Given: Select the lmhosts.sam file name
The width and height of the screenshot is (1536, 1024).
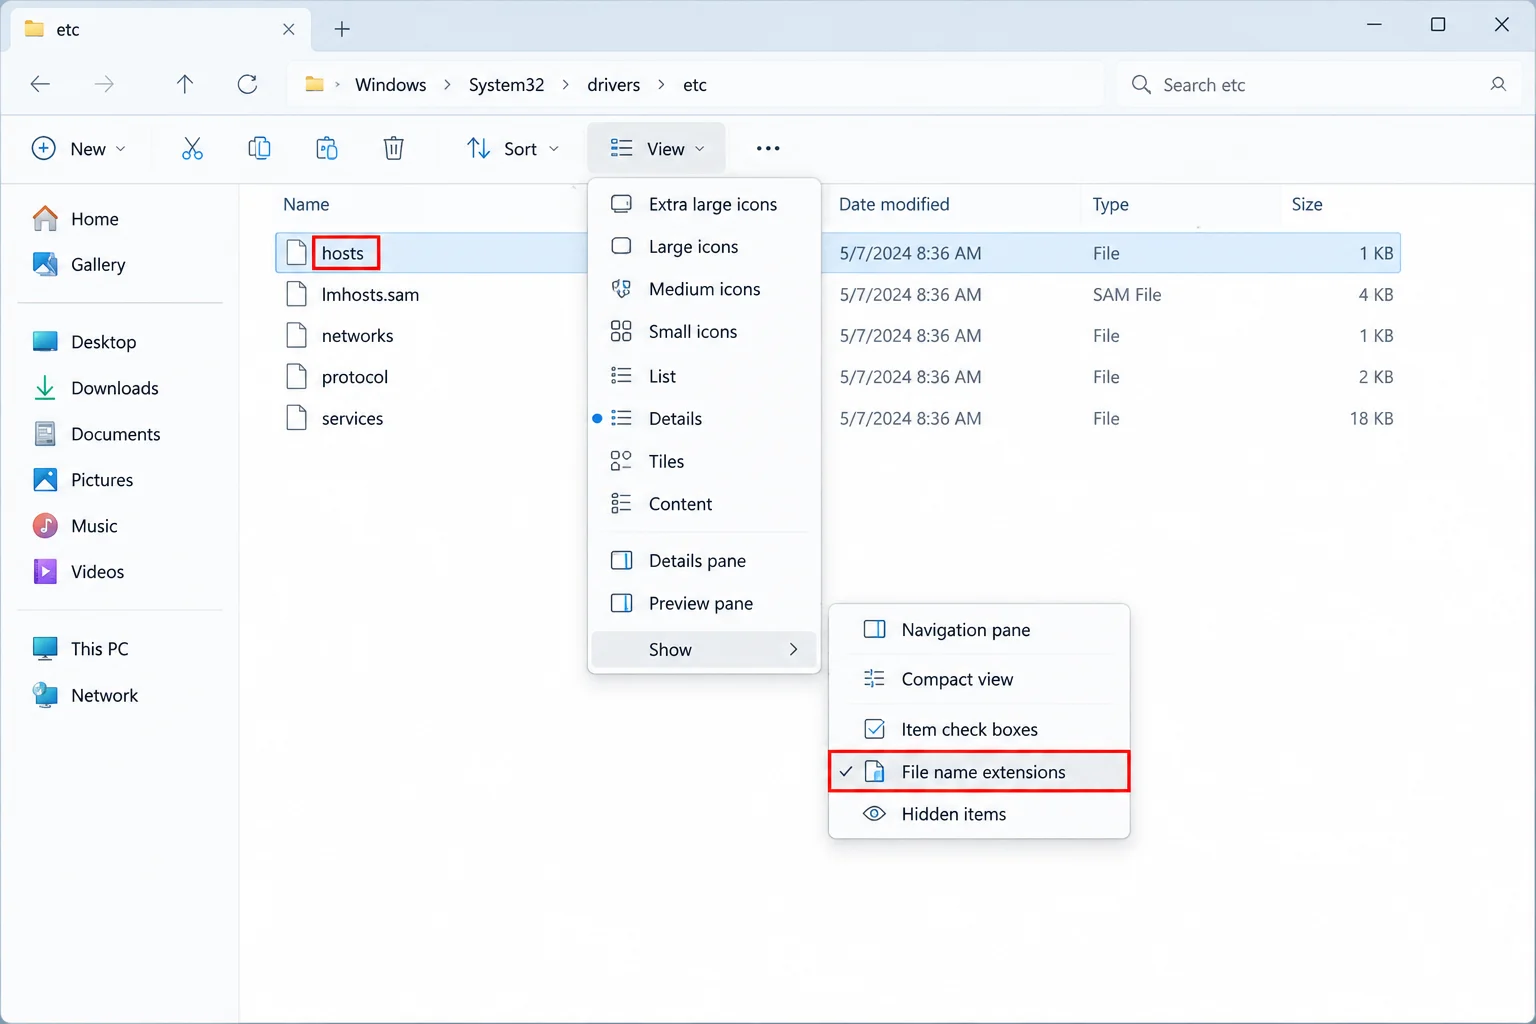Looking at the screenshot, I should point(370,294).
